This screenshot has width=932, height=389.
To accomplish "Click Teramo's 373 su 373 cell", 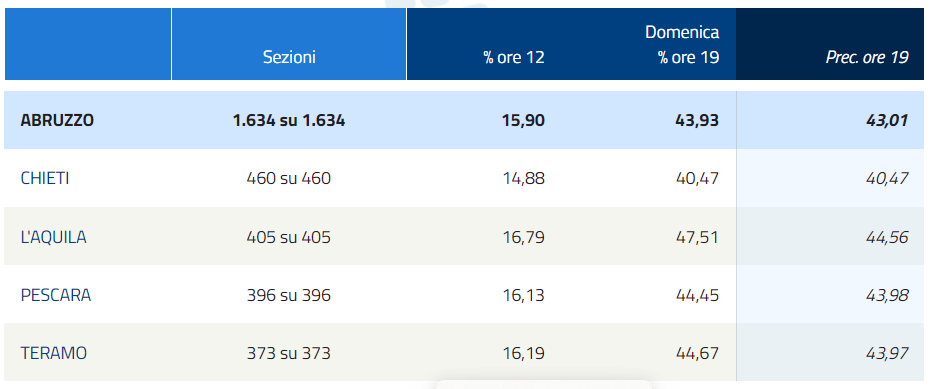I will coord(289,353).
